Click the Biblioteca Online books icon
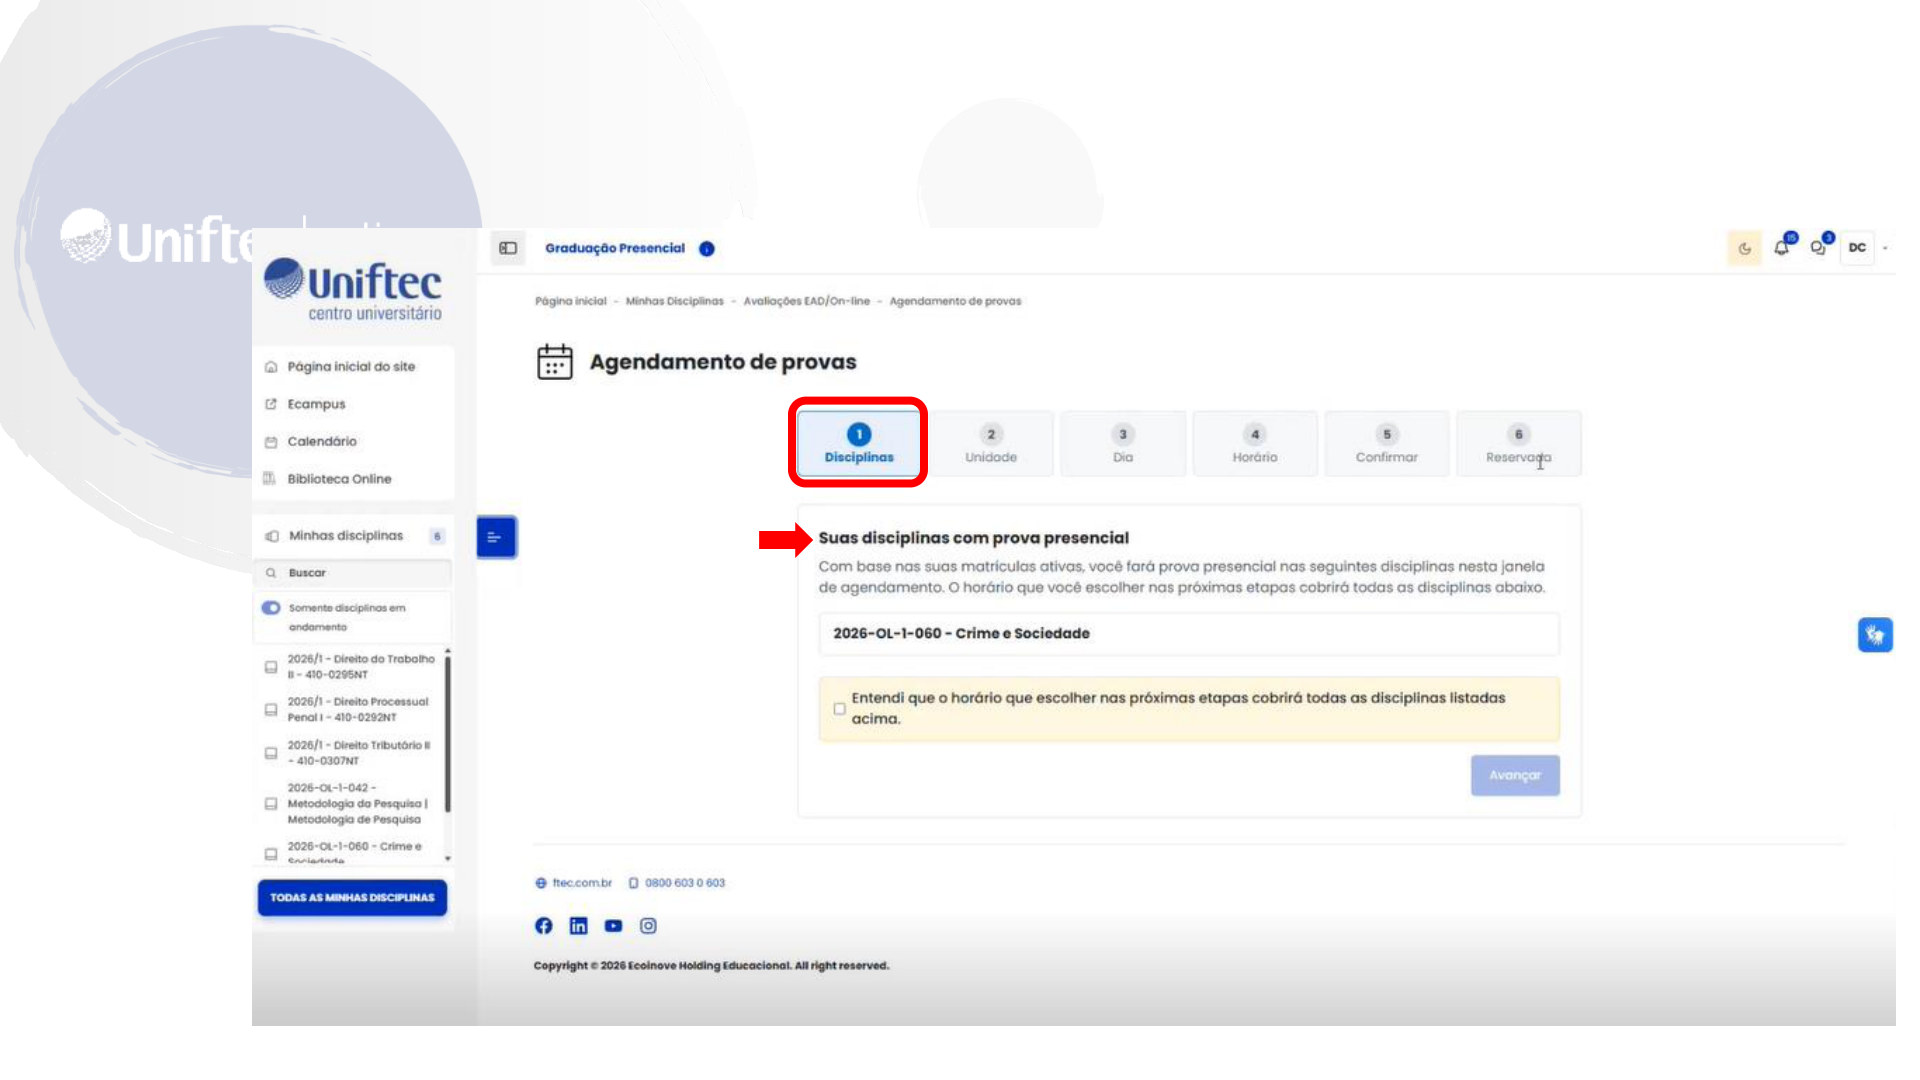 [270, 479]
